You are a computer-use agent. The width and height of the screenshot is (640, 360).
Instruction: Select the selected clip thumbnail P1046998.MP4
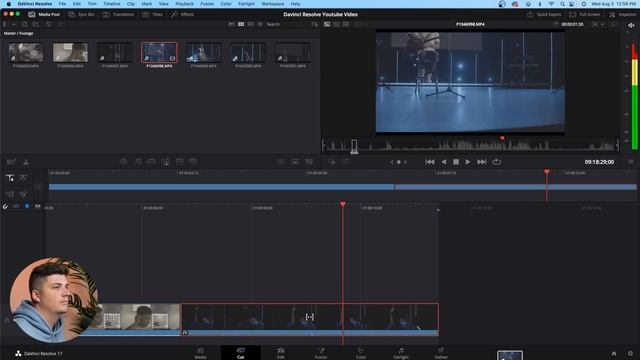pyautogui.click(x=159, y=52)
